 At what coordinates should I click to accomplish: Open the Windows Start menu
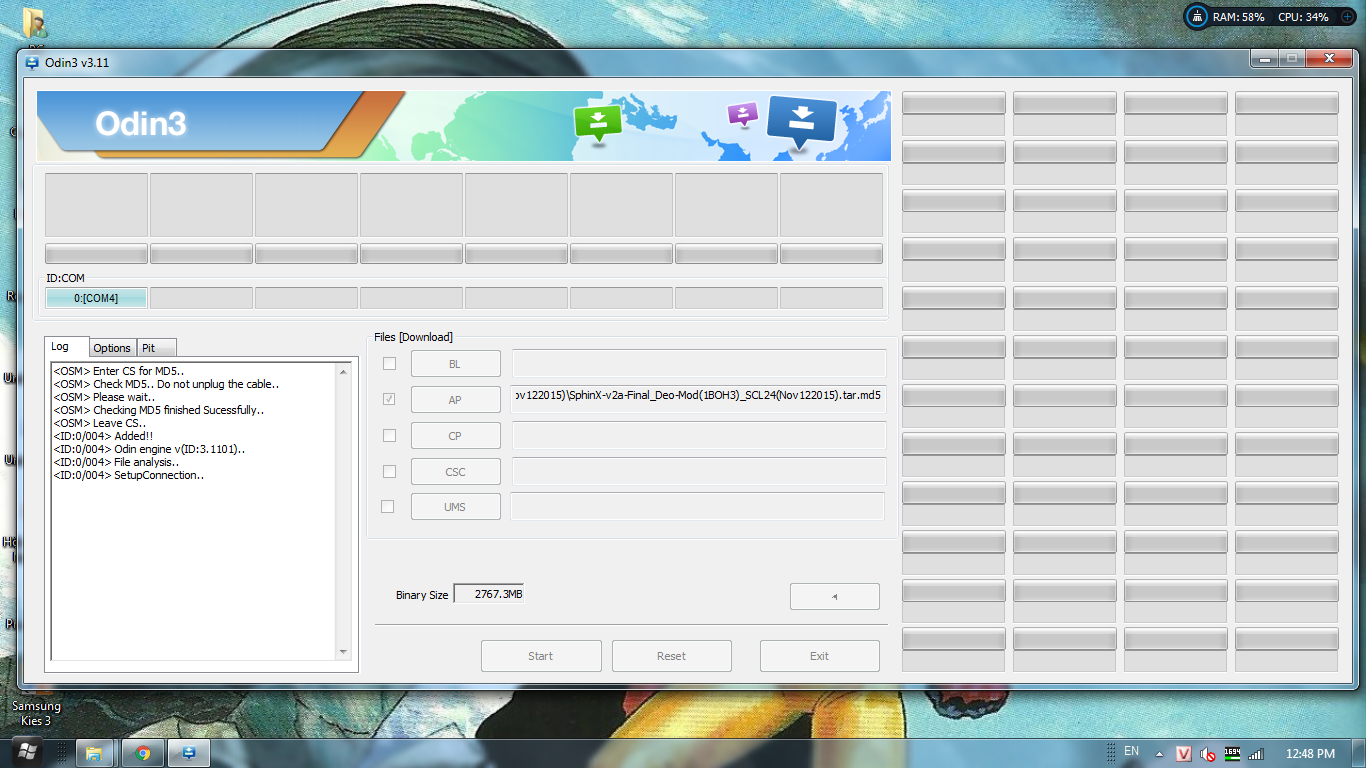coord(26,752)
